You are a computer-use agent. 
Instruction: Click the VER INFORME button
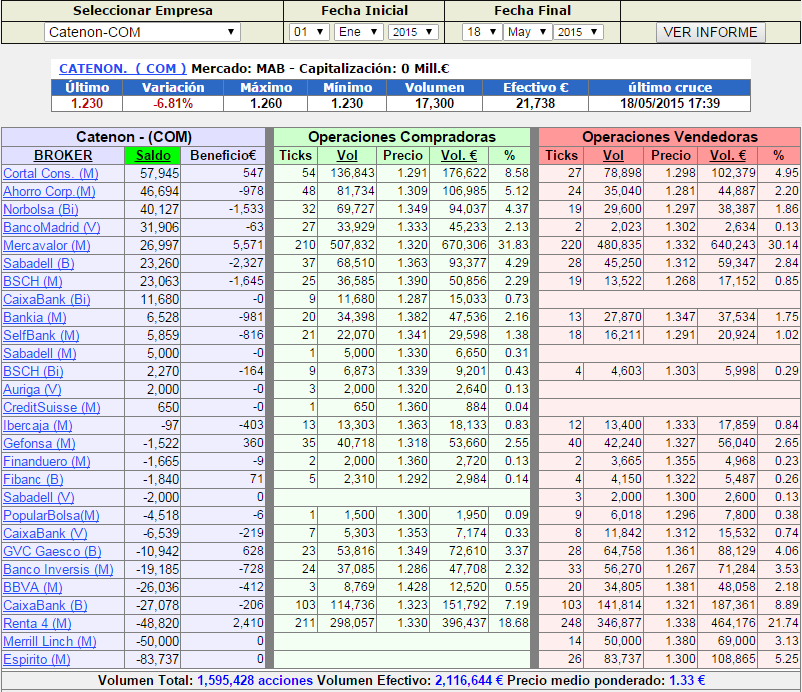pyautogui.click(x=711, y=32)
